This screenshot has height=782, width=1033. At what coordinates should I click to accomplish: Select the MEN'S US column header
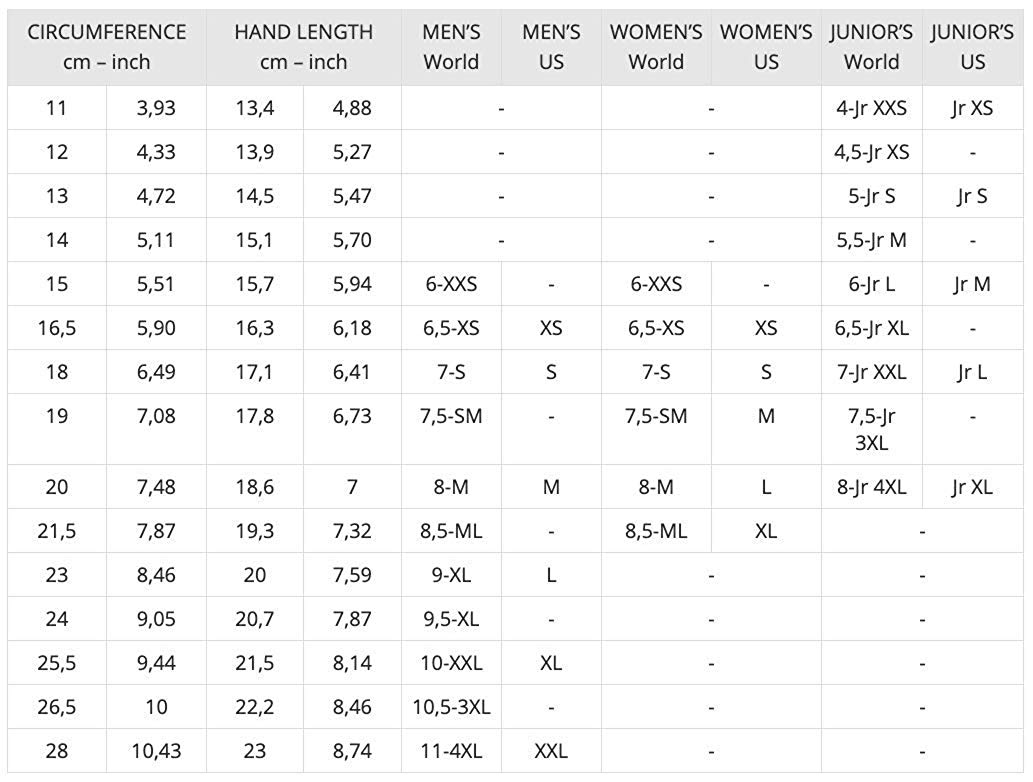[551, 47]
